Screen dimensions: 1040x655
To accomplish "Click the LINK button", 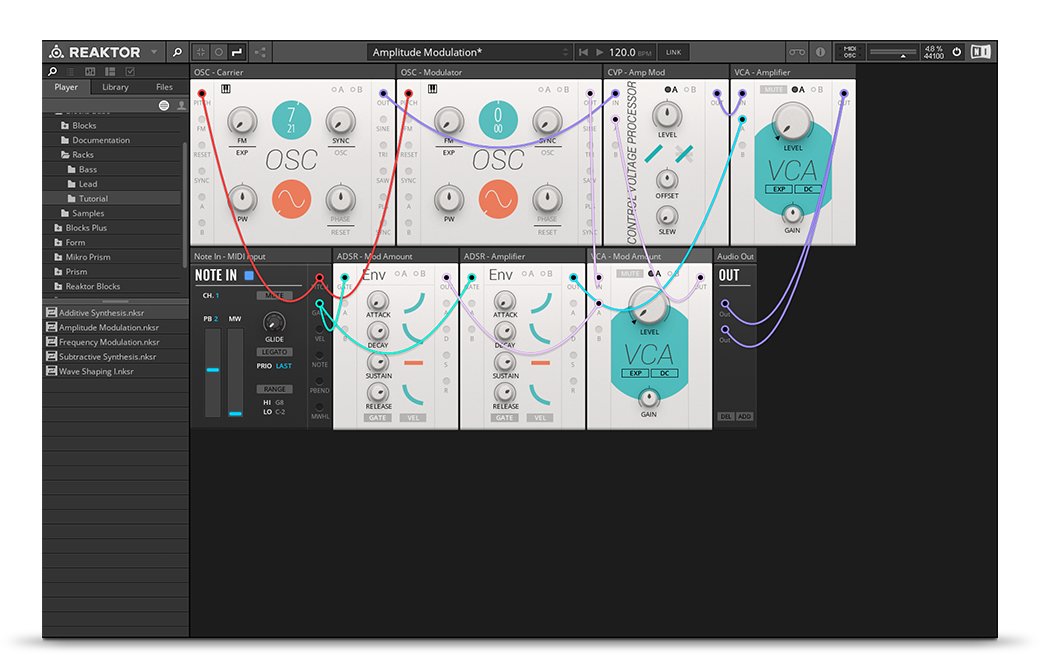I will pyautogui.click(x=673, y=52).
